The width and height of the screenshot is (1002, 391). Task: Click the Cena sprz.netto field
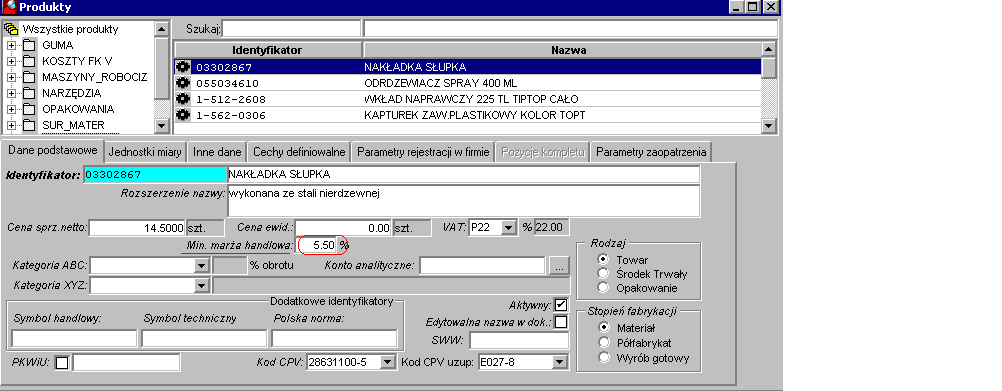point(137,227)
